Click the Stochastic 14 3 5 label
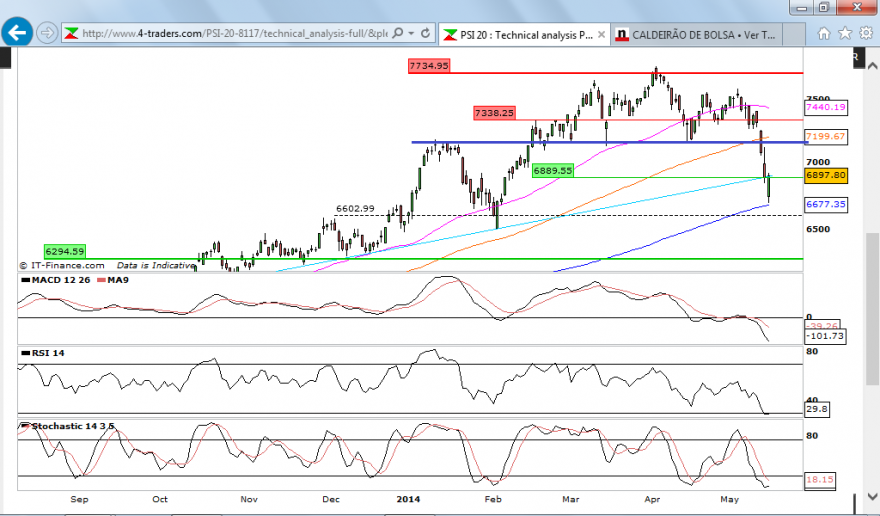 (72, 426)
